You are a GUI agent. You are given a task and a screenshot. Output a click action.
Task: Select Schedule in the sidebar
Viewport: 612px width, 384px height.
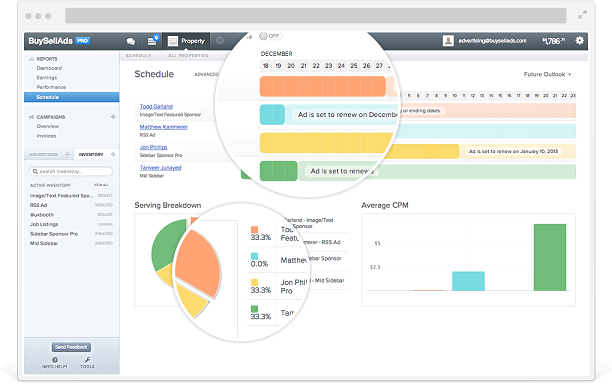(x=71, y=97)
